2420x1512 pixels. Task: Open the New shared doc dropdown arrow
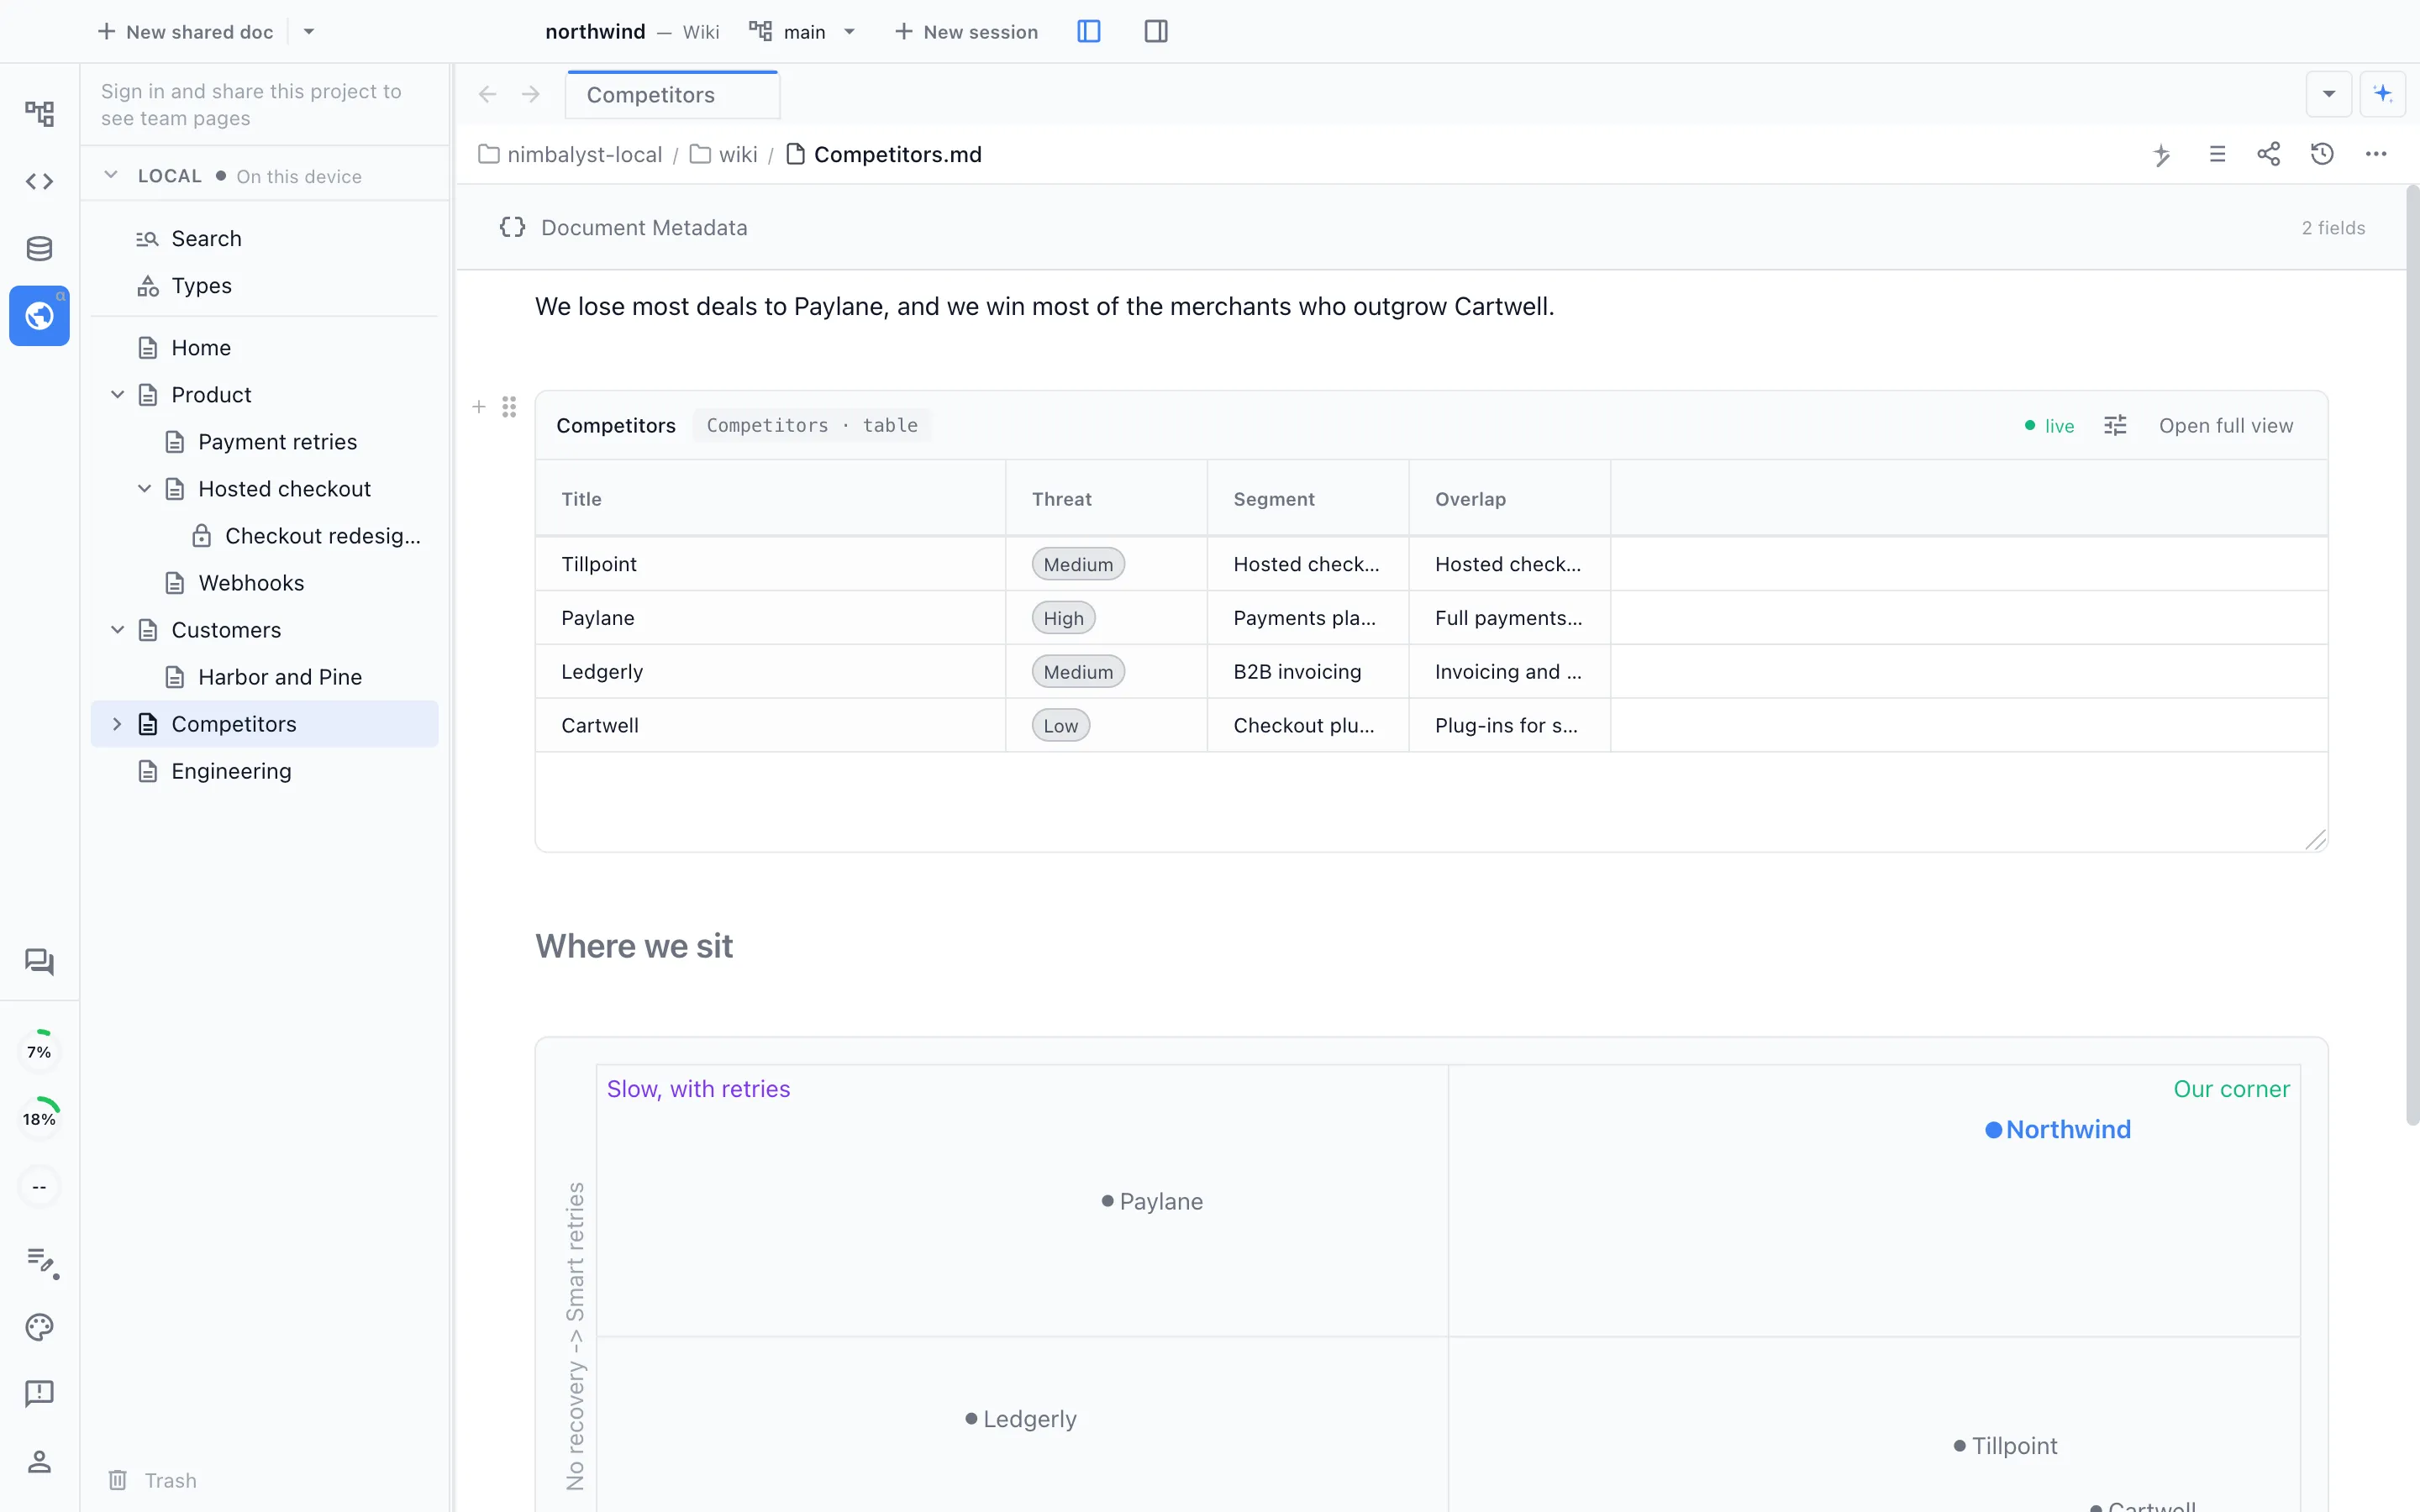pos(309,32)
